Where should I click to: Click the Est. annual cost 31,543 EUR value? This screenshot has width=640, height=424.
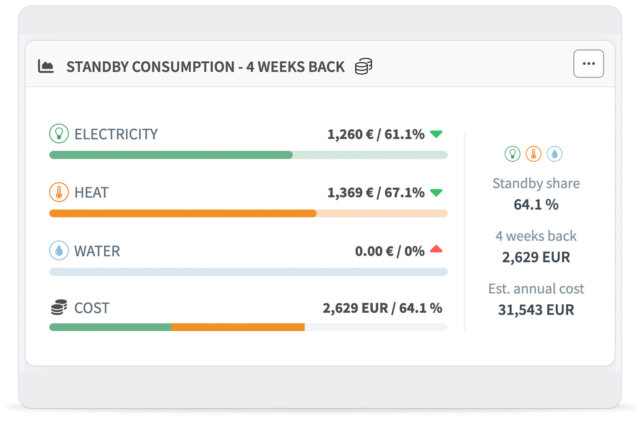click(536, 310)
